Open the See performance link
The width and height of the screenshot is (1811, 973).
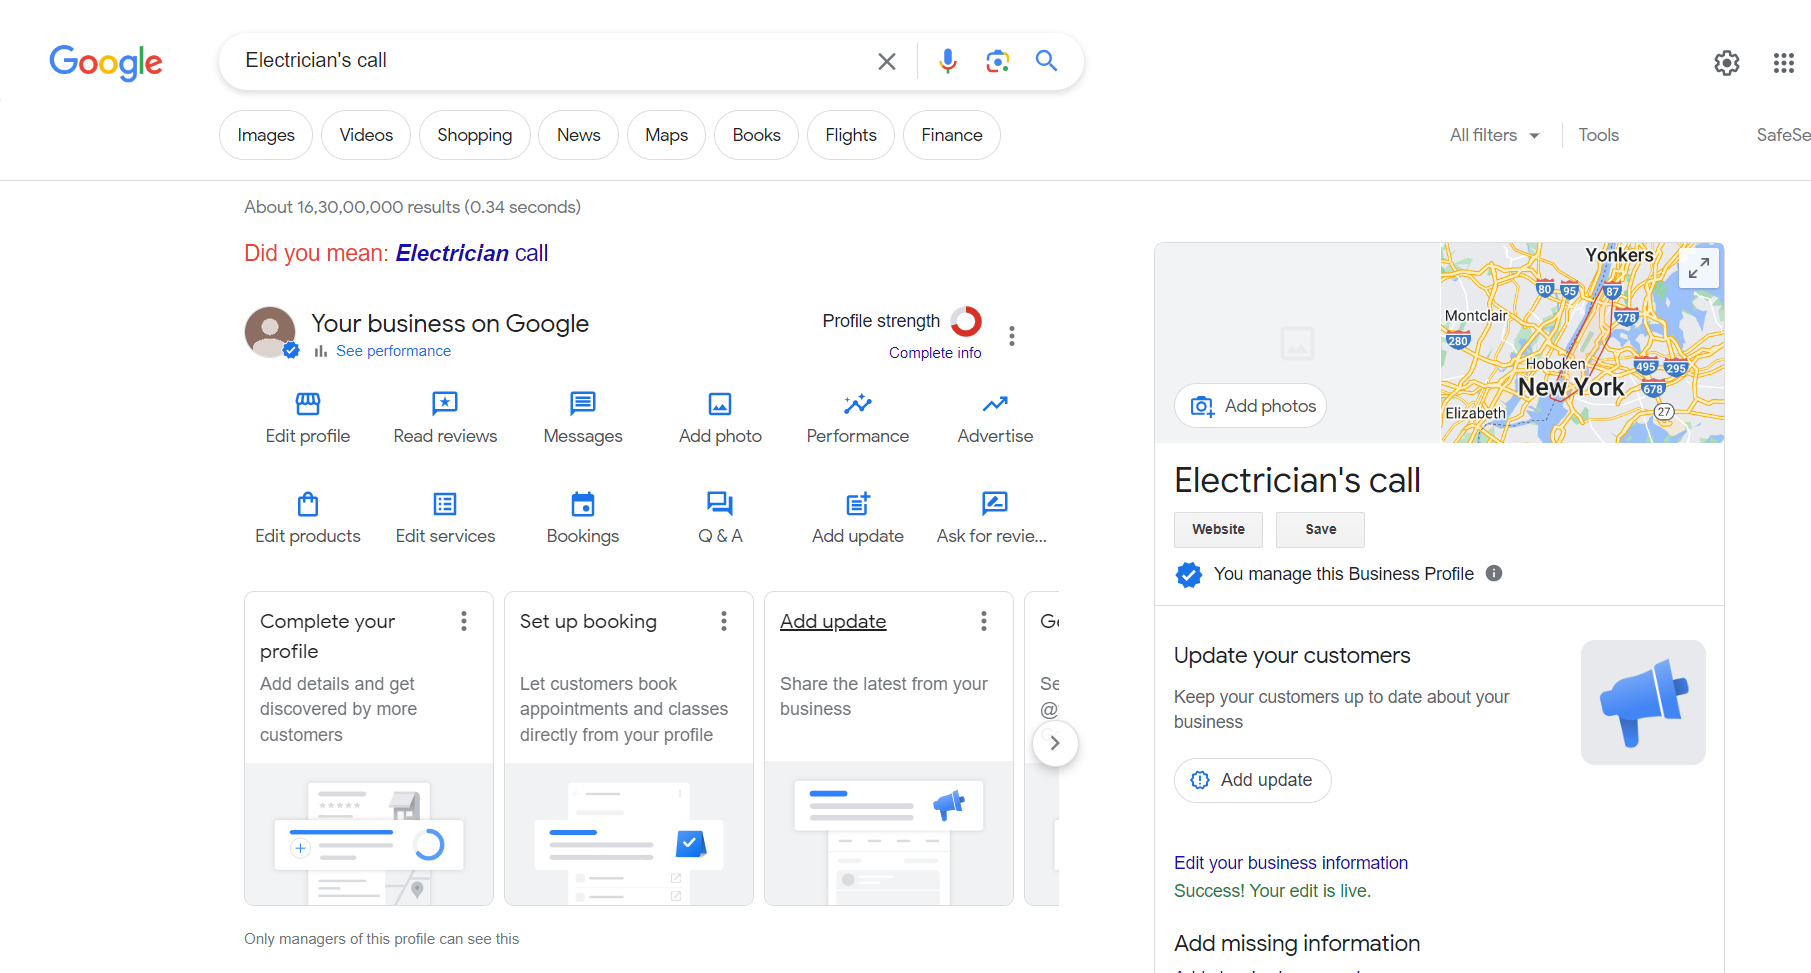coord(393,351)
